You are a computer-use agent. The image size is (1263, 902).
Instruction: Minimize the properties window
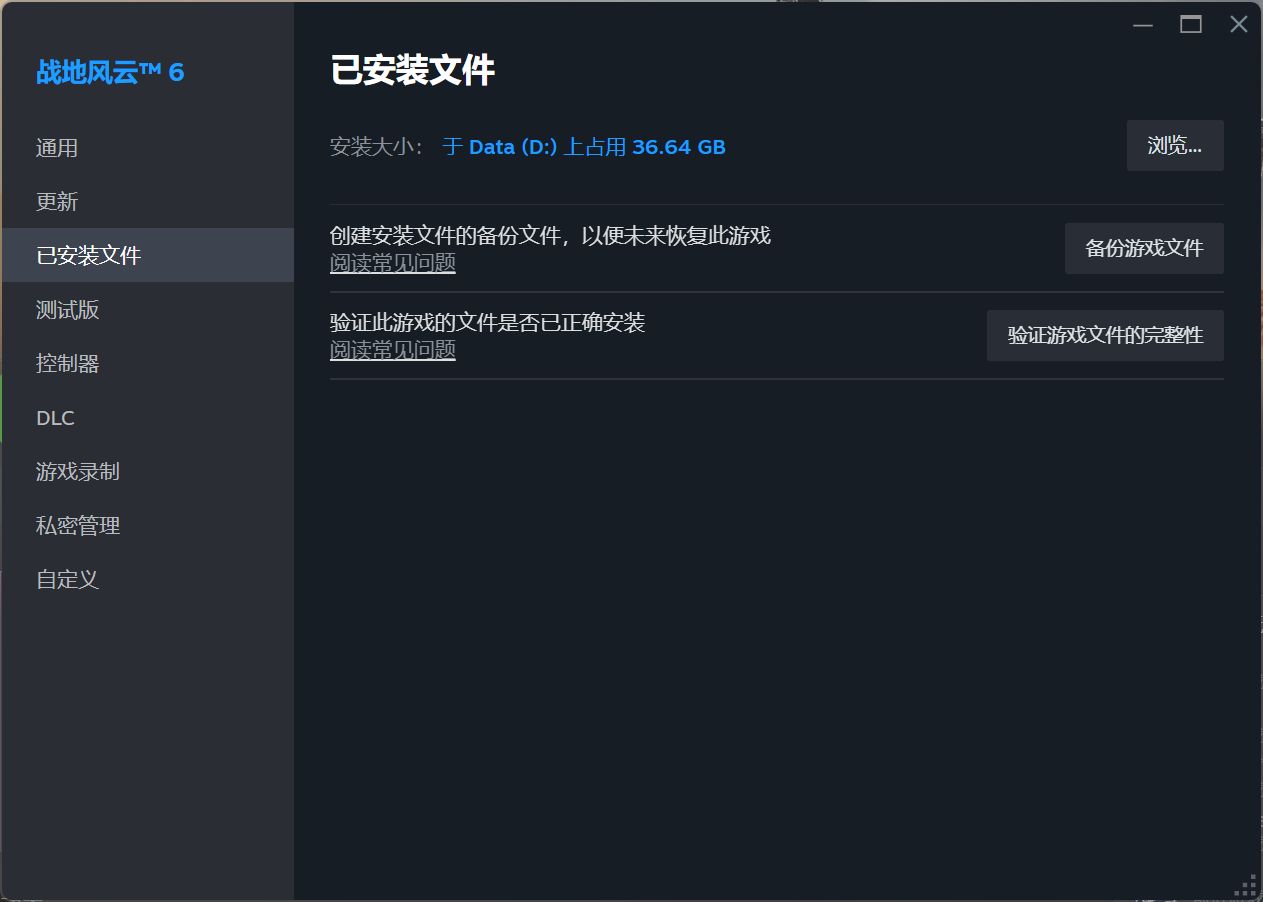(x=1143, y=25)
